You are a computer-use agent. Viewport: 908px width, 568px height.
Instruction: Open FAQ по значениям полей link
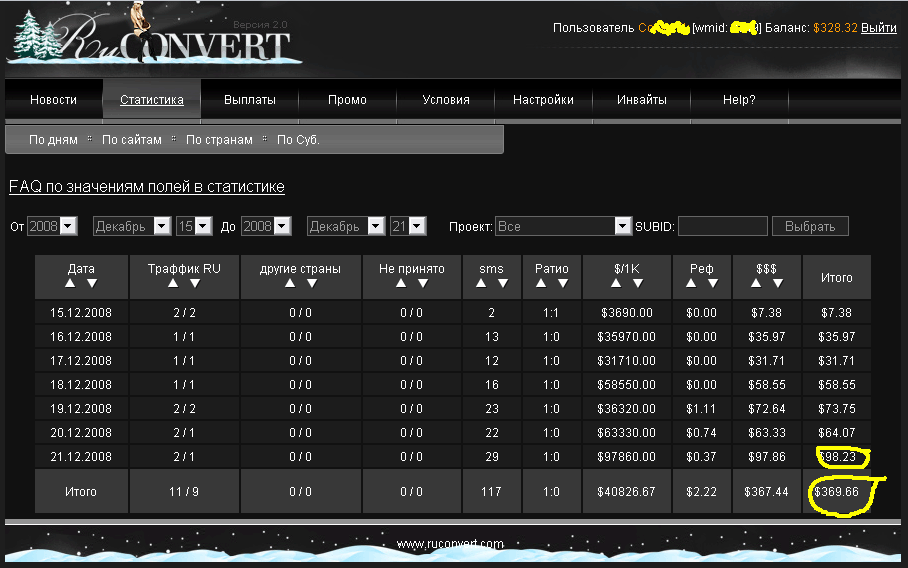tap(147, 187)
